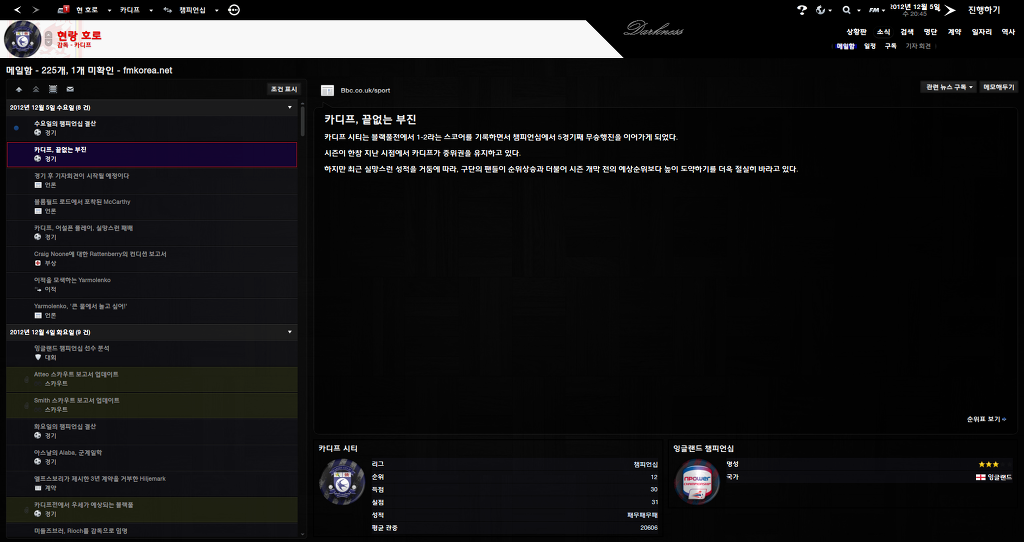Open the transfer arrows icon beside 챔피언십
The image size is (1024, 542).
(x=168, y=10)
